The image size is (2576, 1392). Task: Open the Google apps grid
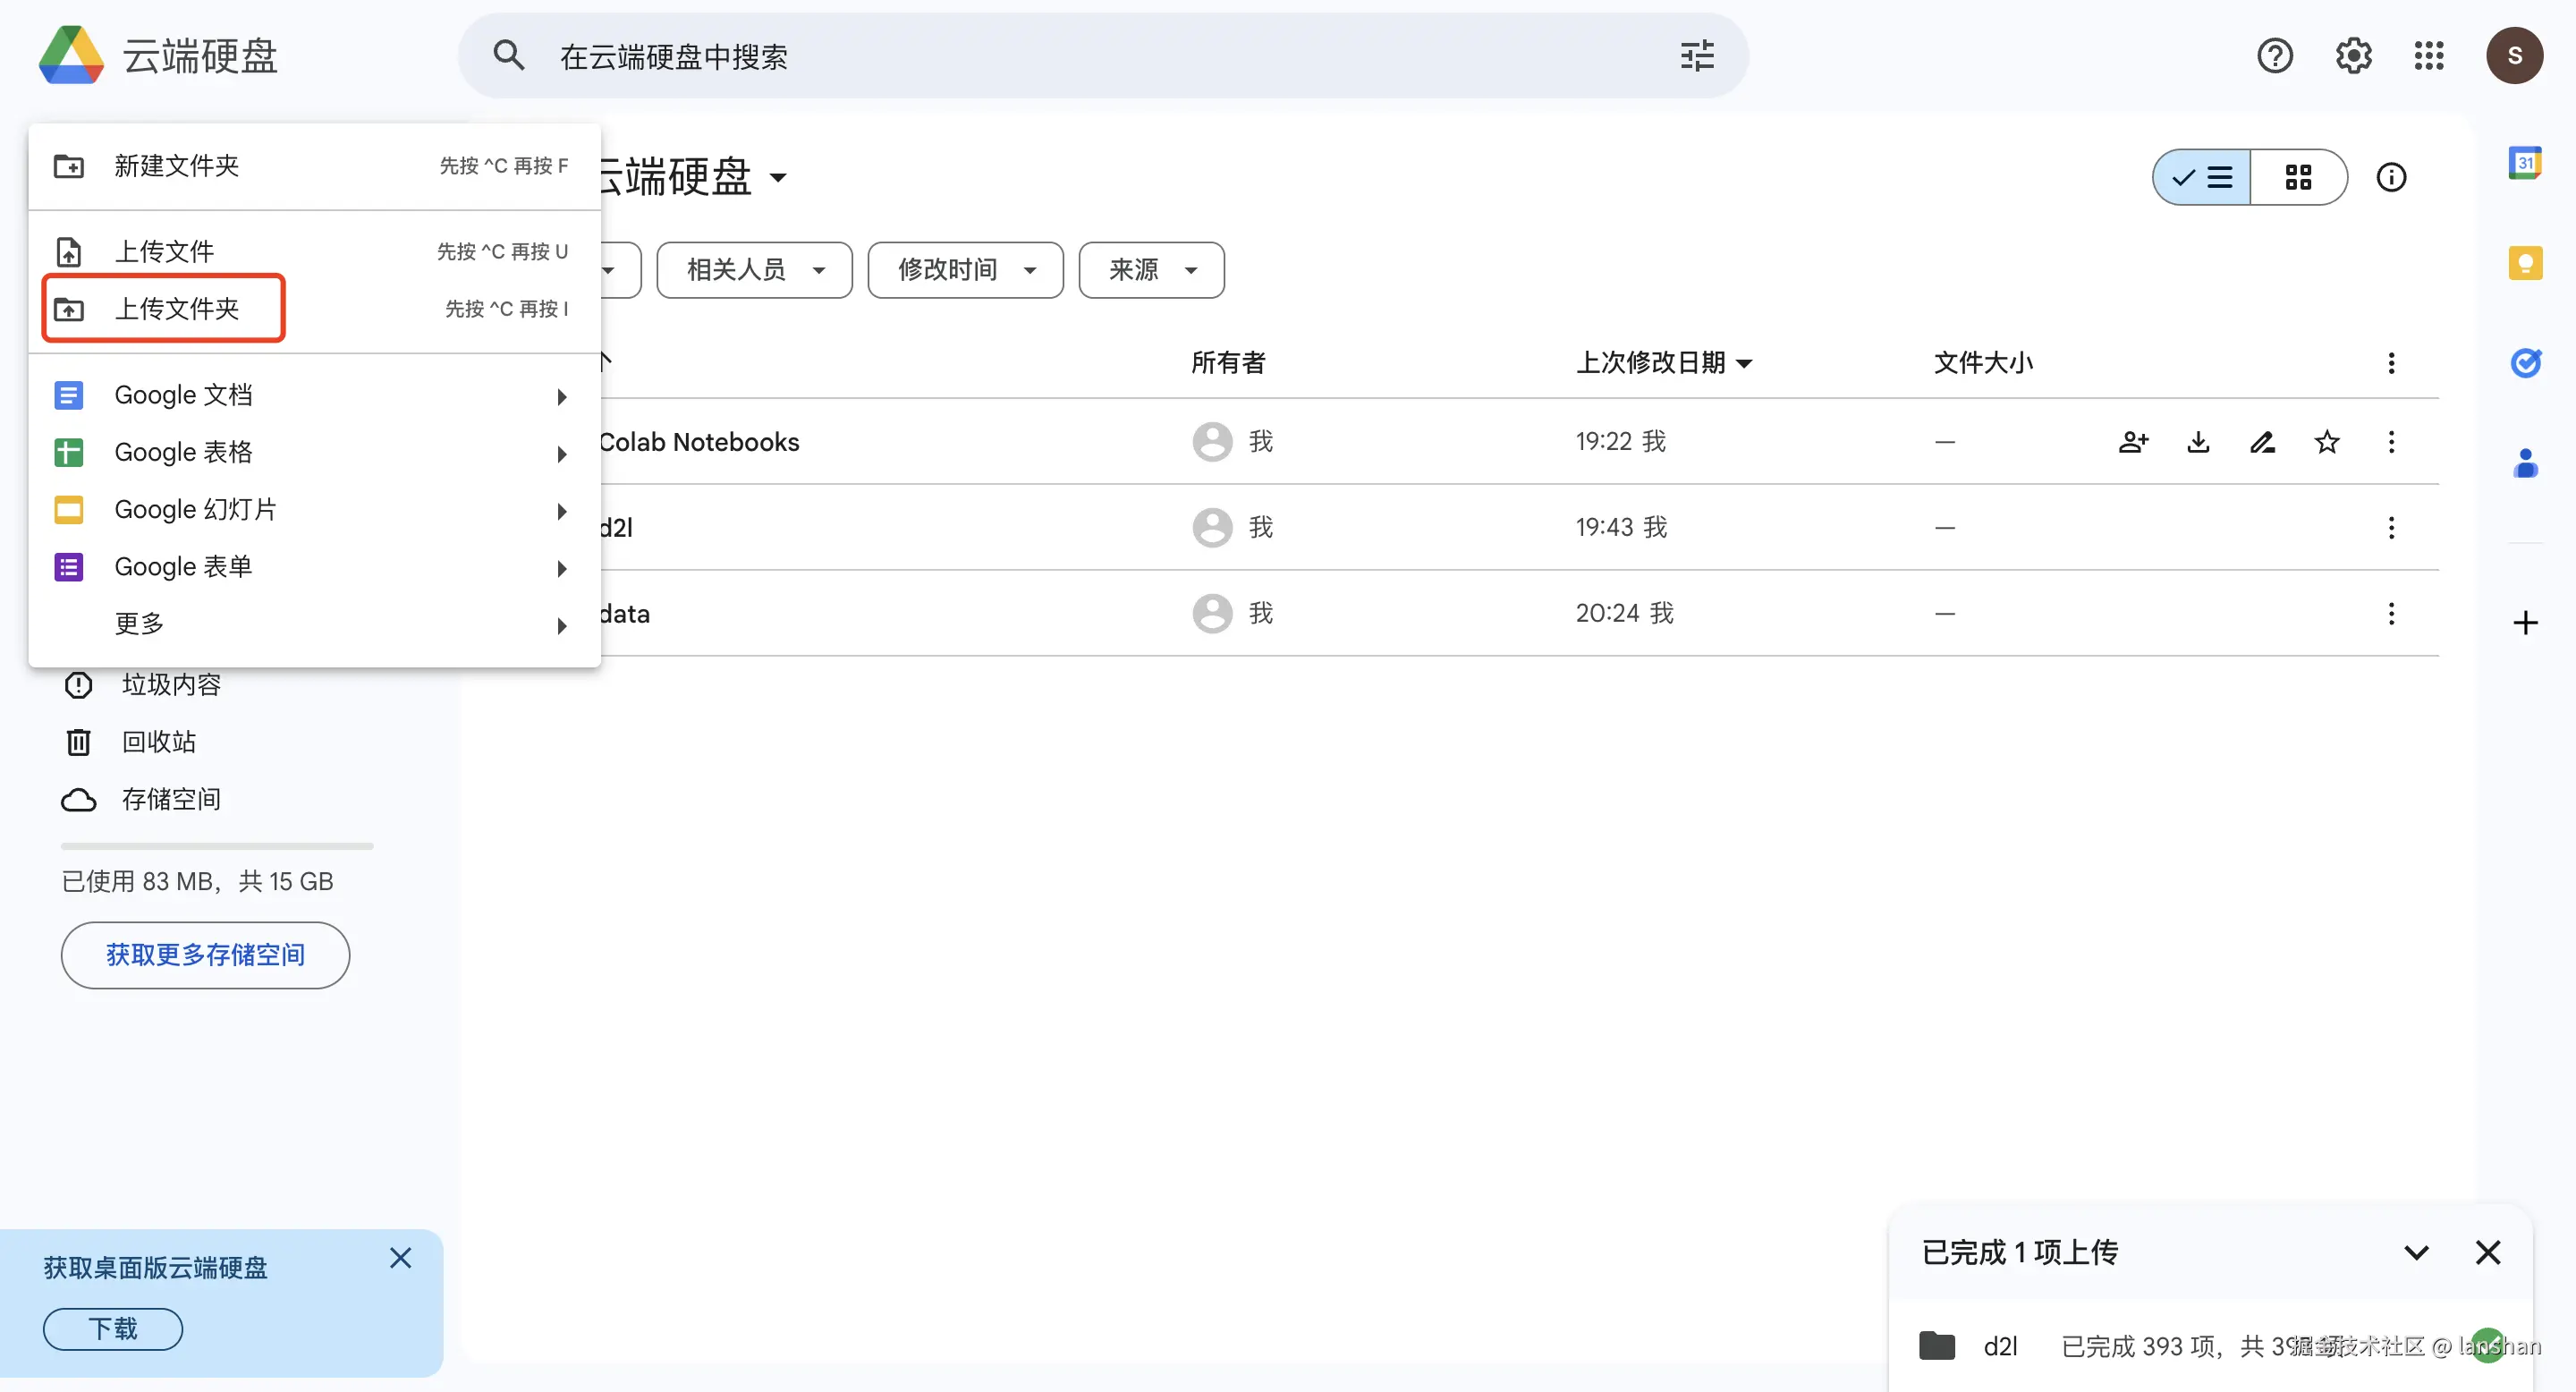(x=2428, y=56)
